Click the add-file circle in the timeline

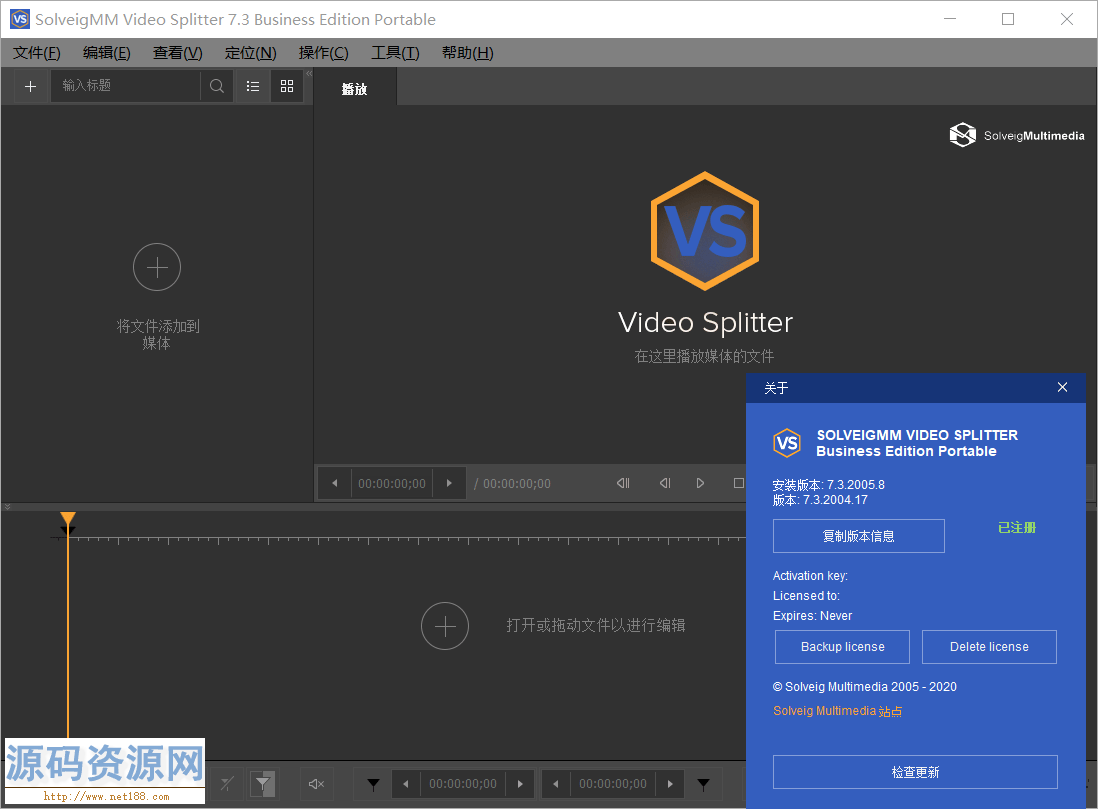[x=445, y=625]
